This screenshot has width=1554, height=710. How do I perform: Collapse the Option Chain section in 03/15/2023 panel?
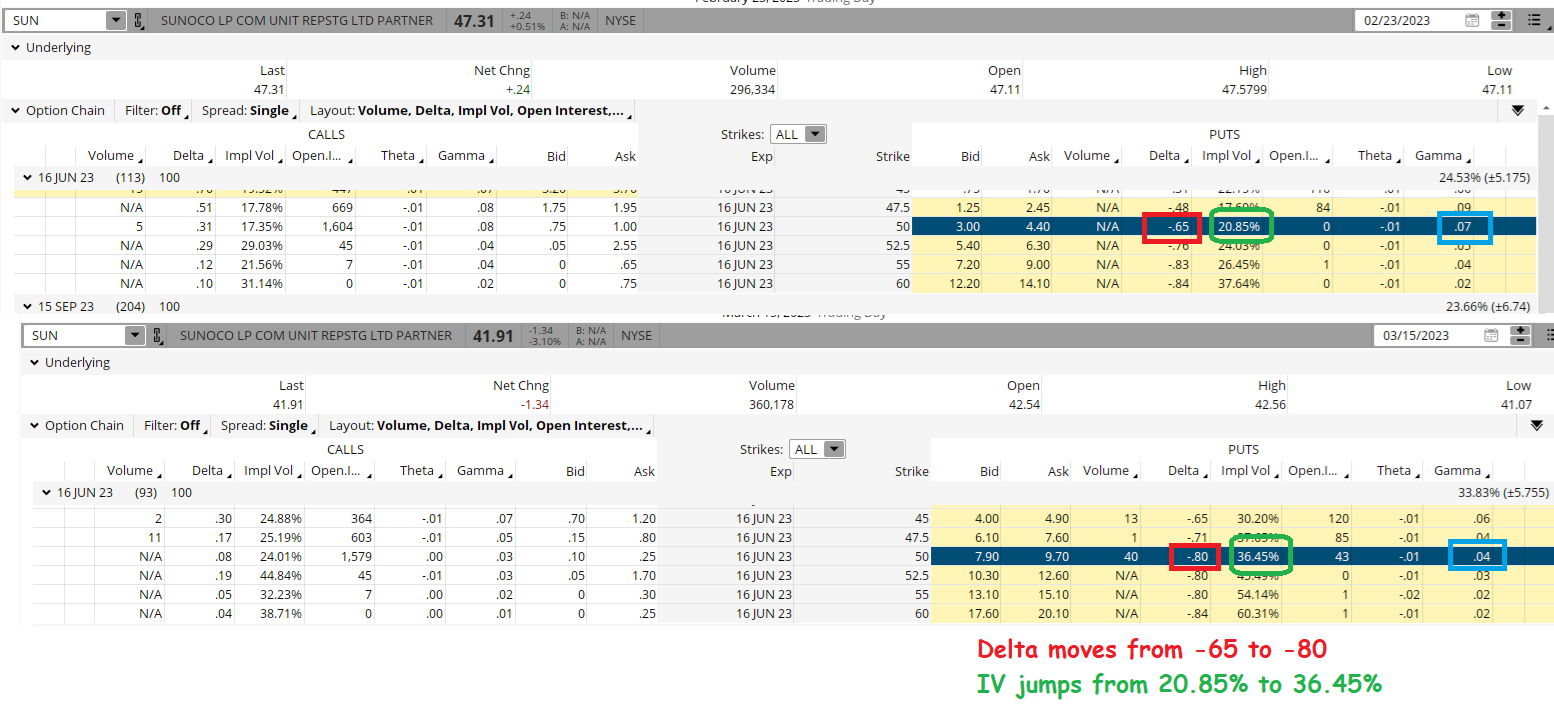coord(34,425)
